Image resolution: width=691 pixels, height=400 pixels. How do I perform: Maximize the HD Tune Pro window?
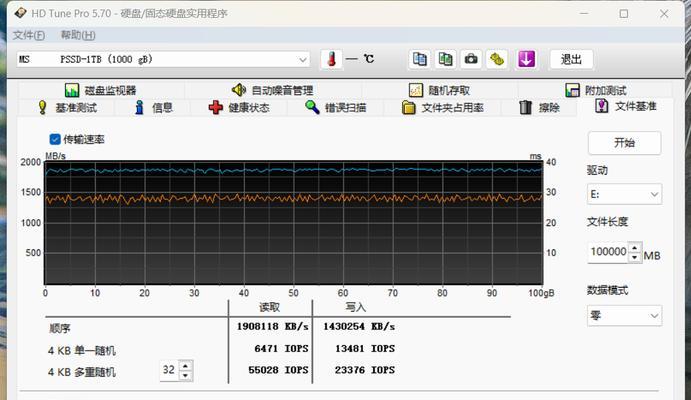coord(624,14)
